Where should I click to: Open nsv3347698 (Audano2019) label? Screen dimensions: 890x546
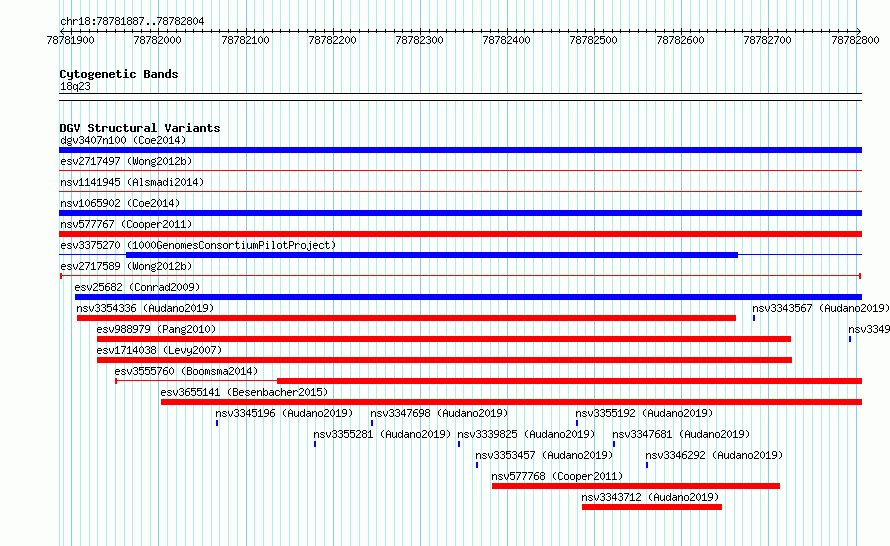tap(439, 413)
